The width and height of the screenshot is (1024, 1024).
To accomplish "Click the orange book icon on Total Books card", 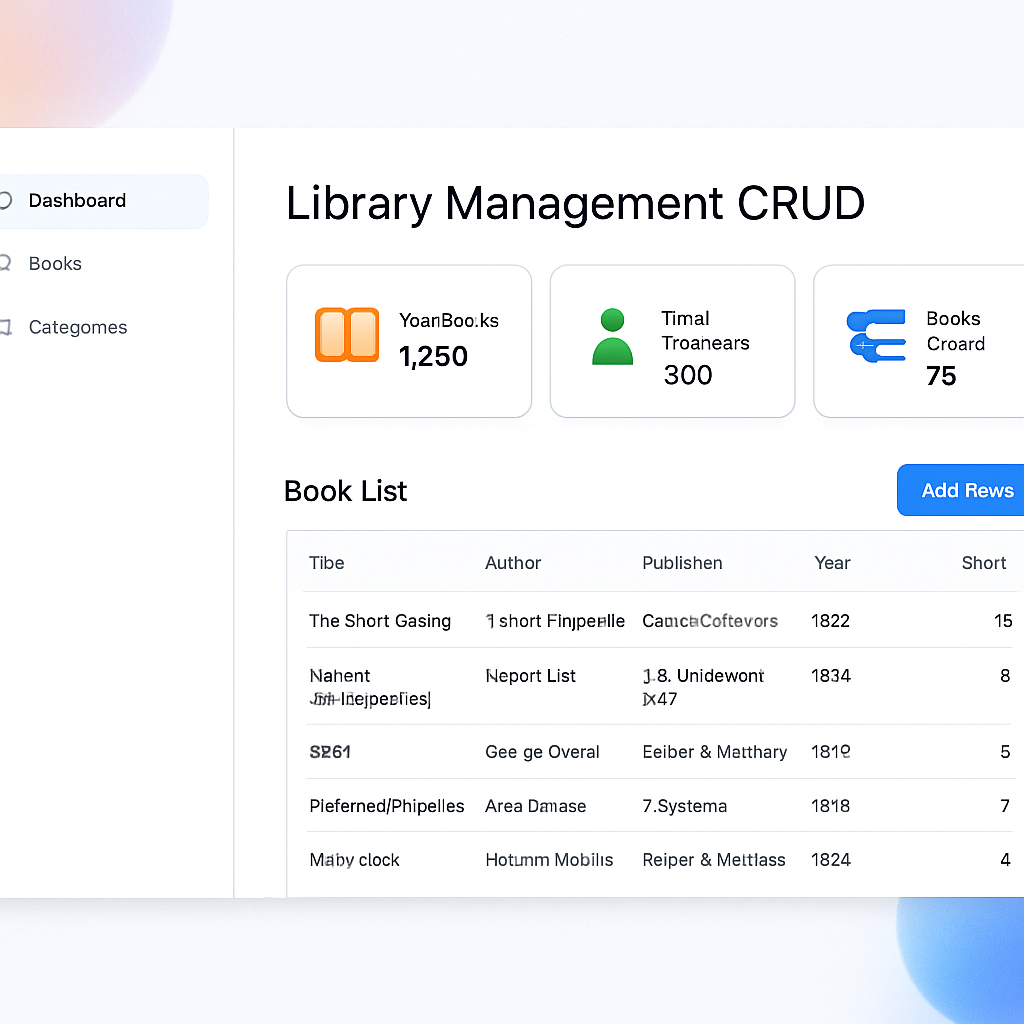I will [x=348, y=335].
